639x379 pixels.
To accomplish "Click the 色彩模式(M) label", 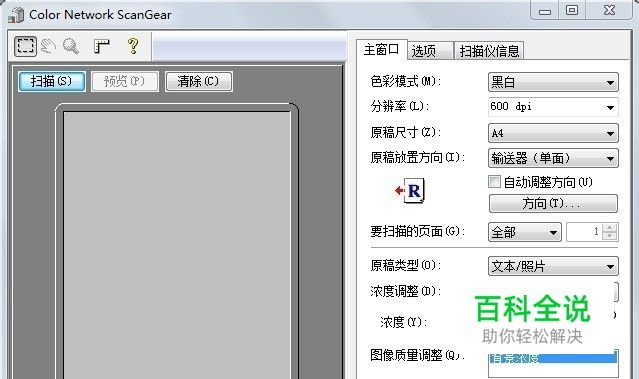I will coord(405,82).
